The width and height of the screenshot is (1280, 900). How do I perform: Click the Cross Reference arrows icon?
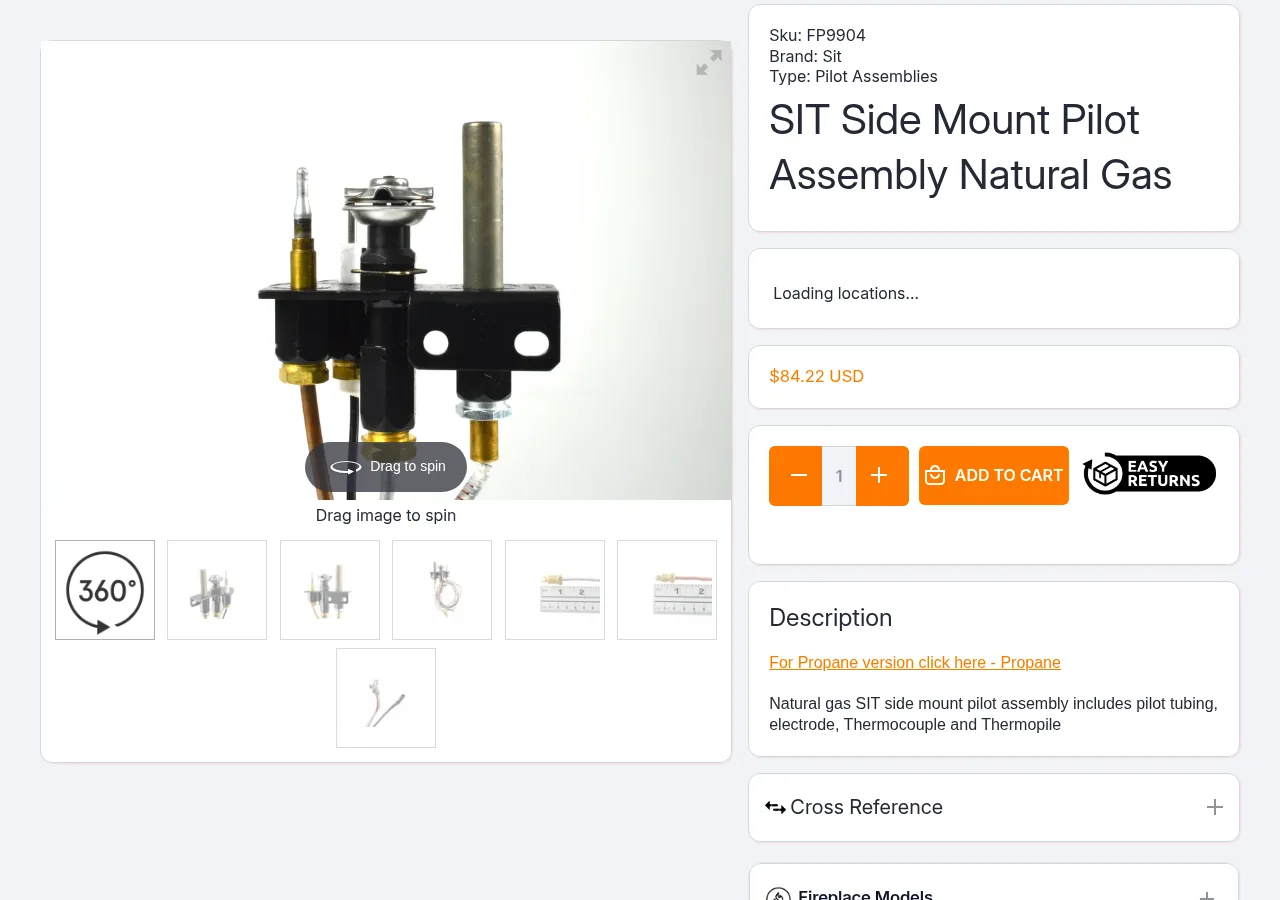point(775,807)
